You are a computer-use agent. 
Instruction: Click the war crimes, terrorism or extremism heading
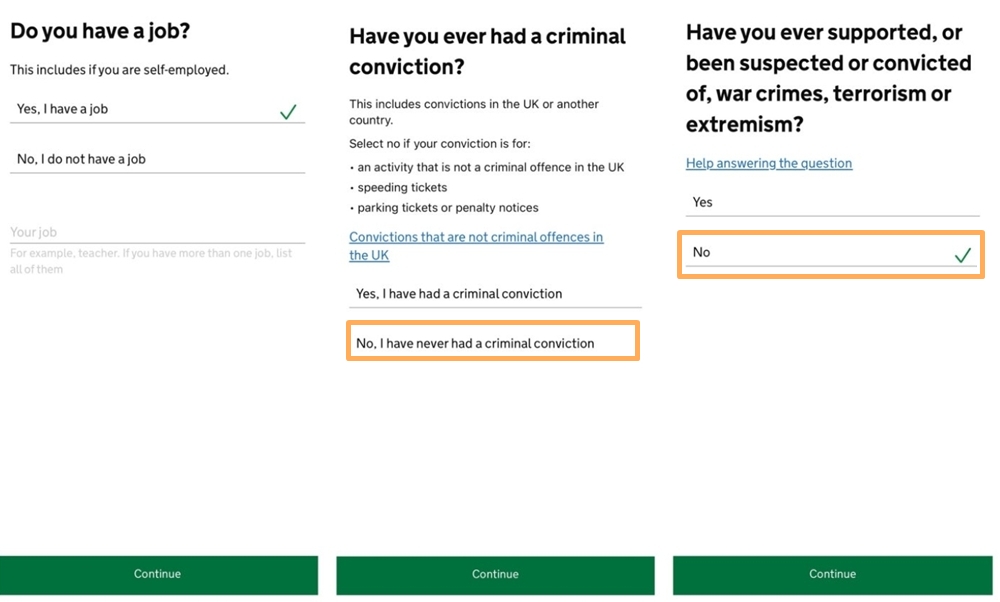(828, 78)
